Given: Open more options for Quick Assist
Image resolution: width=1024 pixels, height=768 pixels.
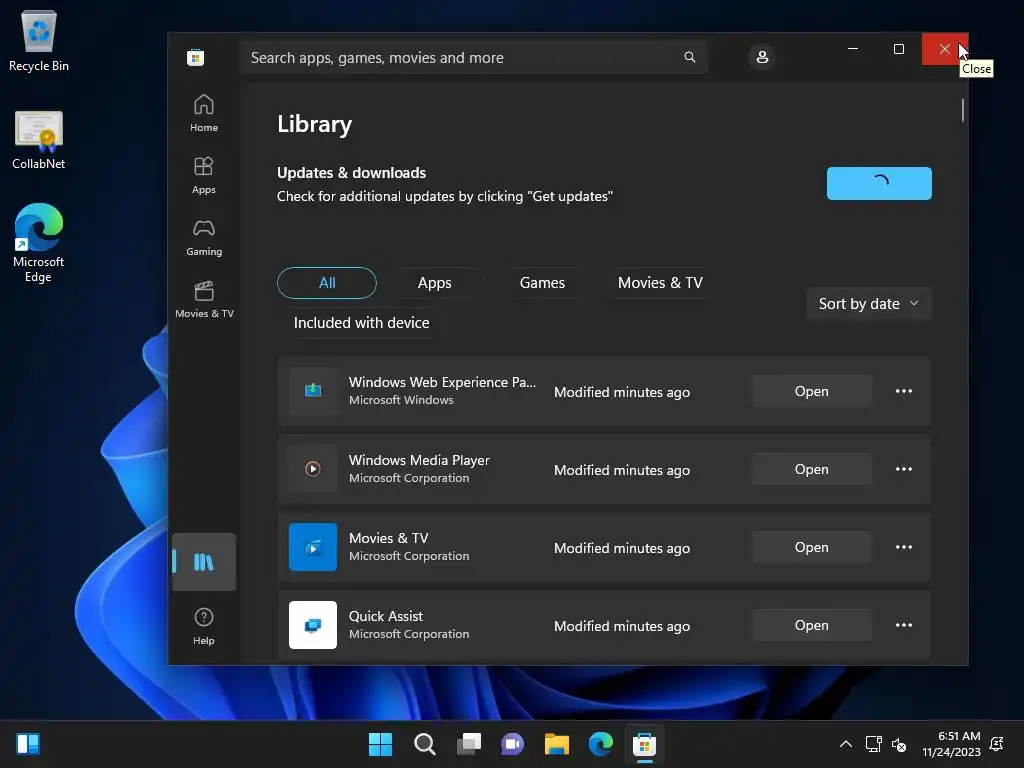Looking at the screenshot, I should coord(904,625).
